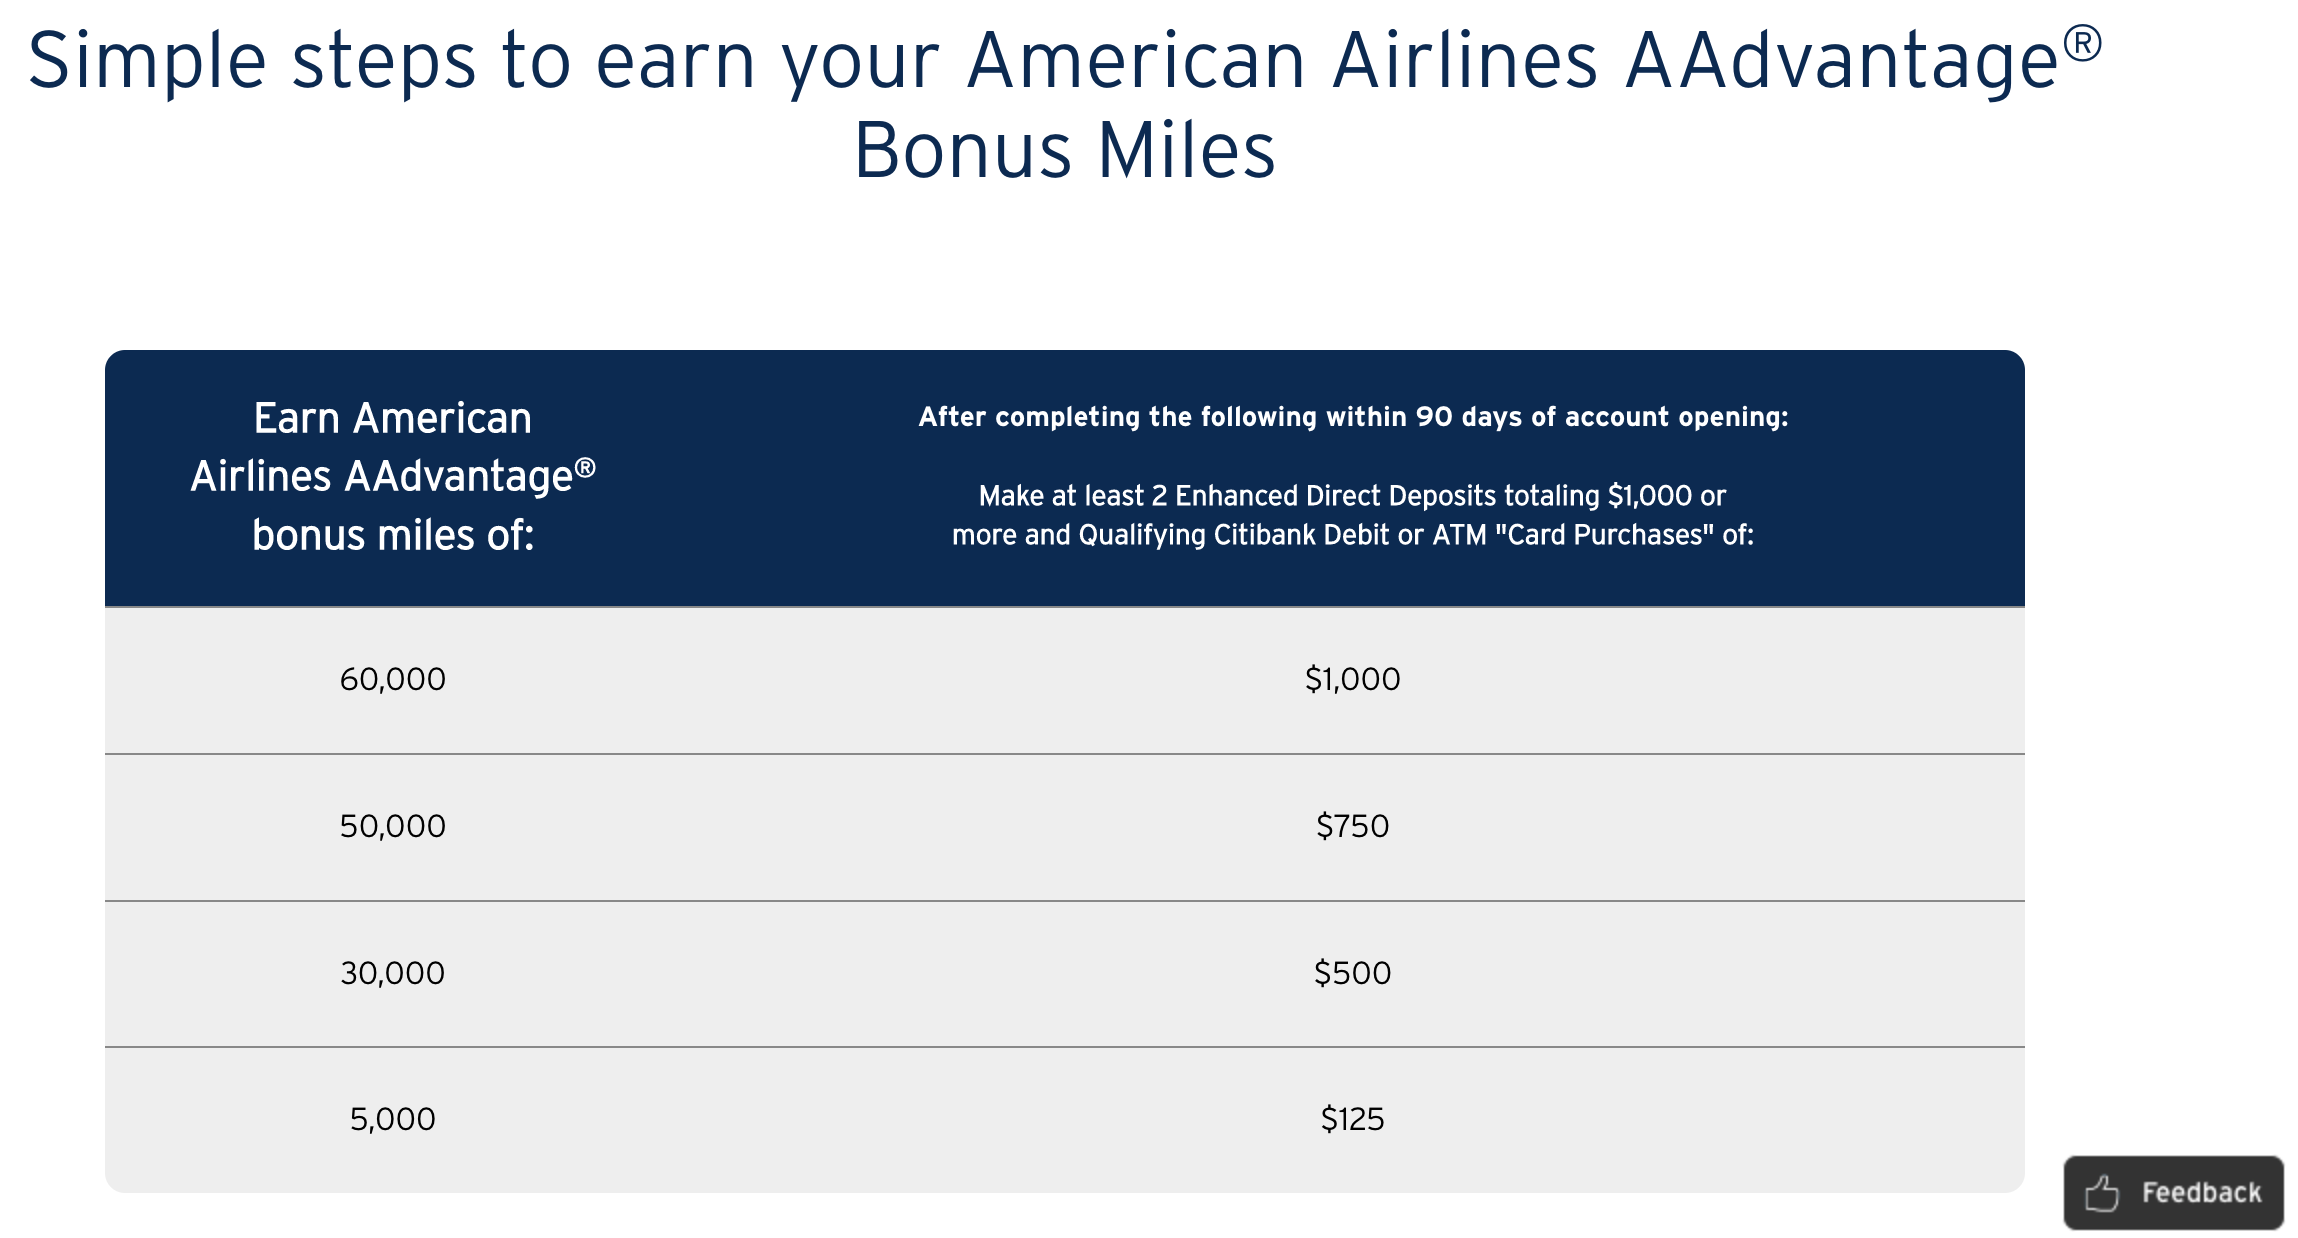Click the thumbs-up icon on the Feedback button
The height and width of the screenshot is (1238, 2298).
[2102, 1193]
